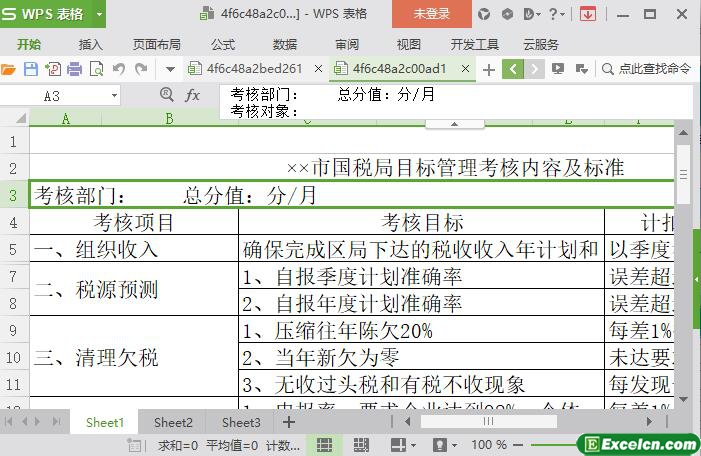The image size is (701, 456).
Task: Click the print preview icon
Action: 97,69
